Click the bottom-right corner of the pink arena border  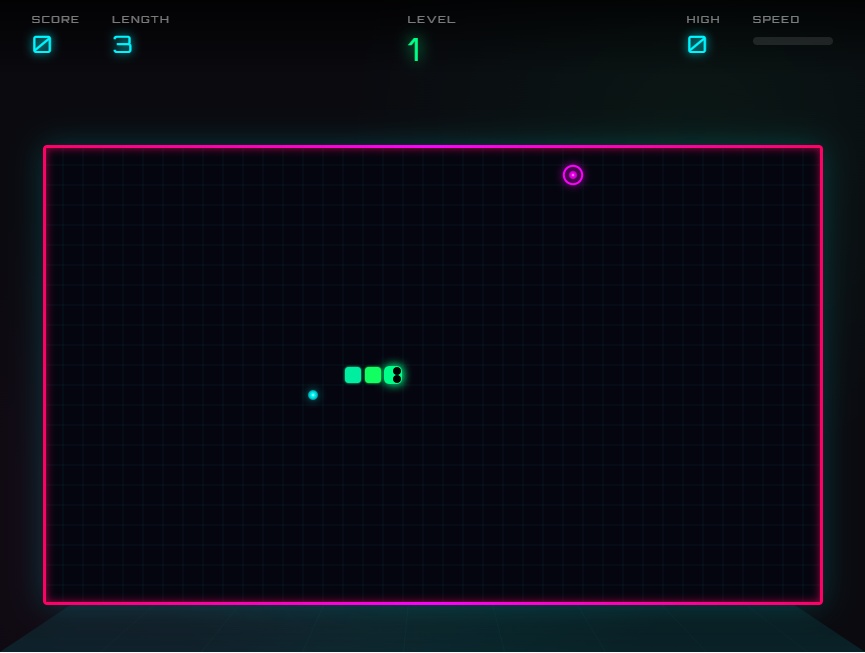[x=821, y=603]
